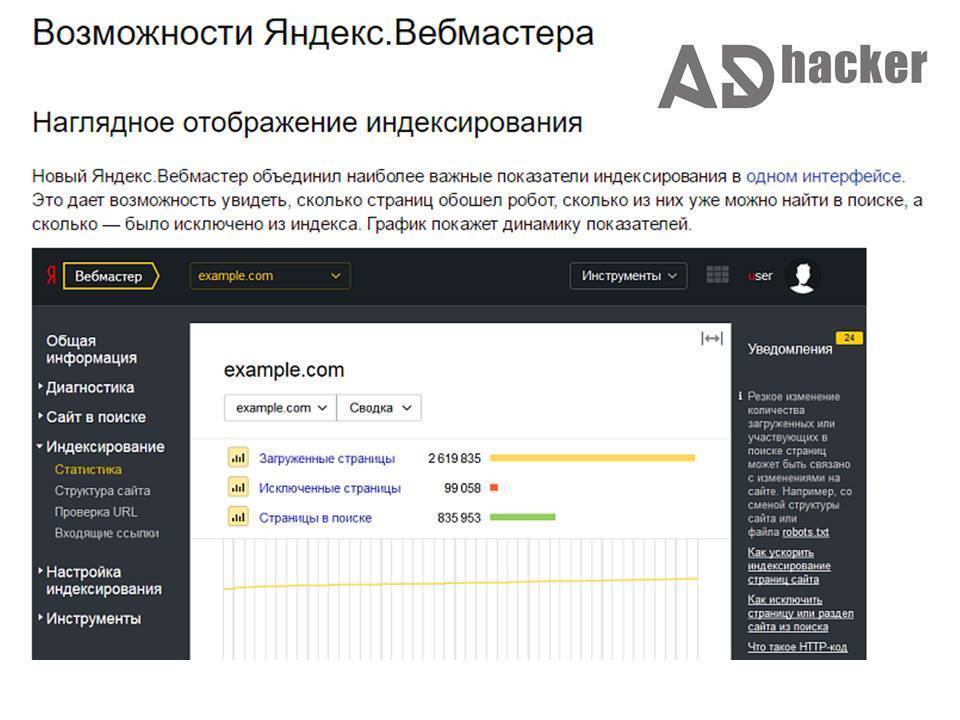Expand the Диагностика sidebar section
Image resolution: width=960 pixels, height=720 pixels.
point(89,388)
